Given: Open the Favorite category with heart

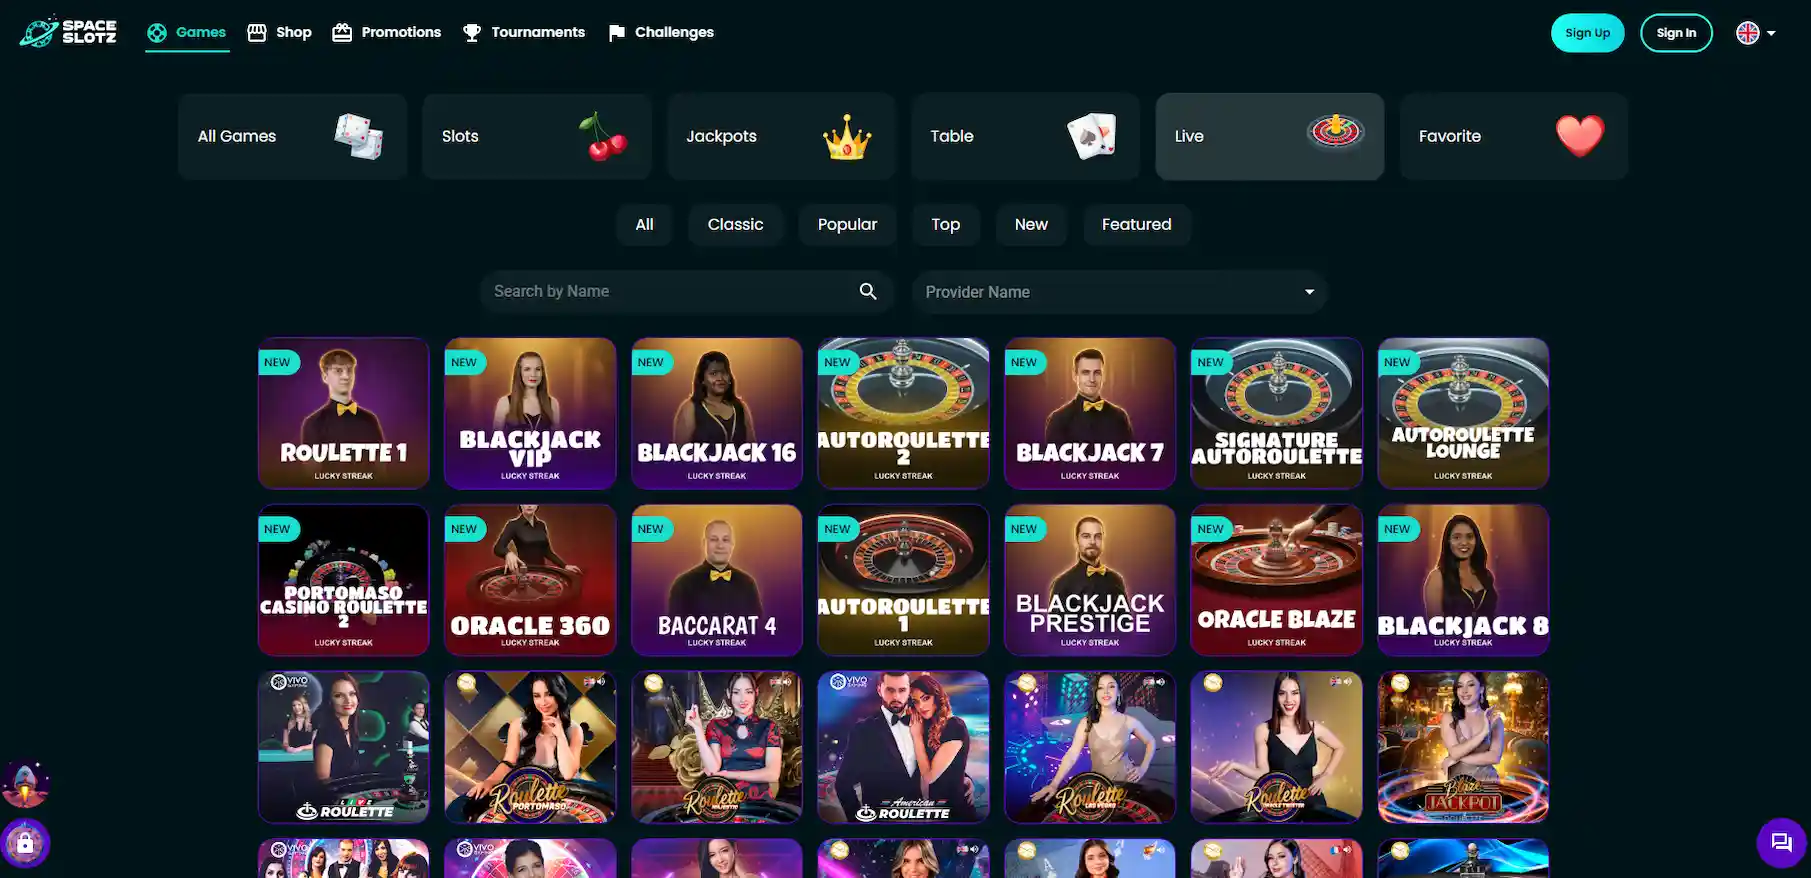Looking at the screenshot, I should 1514,136.
